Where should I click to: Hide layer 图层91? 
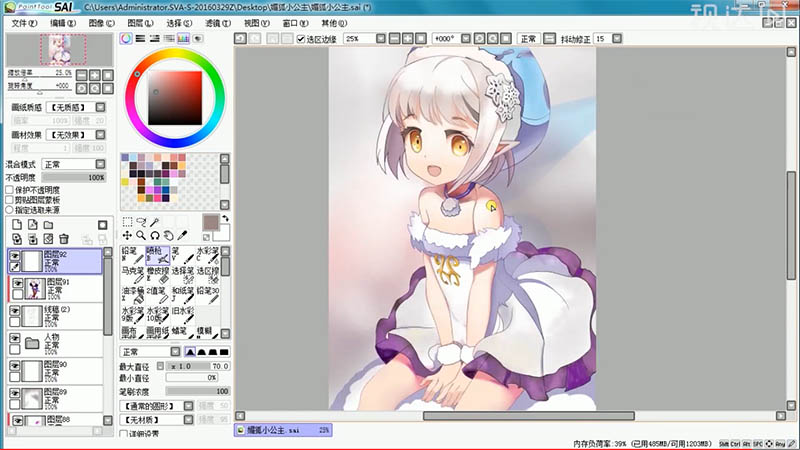[x=17, y=283]
